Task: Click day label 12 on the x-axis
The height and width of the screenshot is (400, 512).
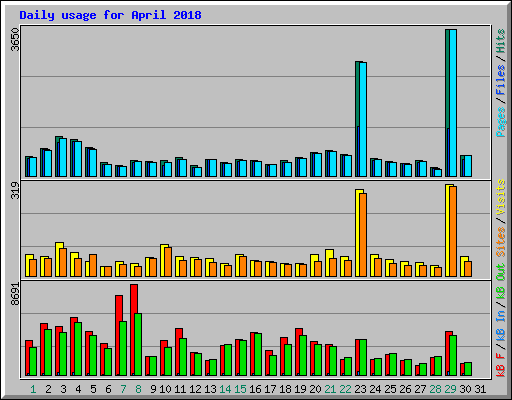Action: point(195,389)
